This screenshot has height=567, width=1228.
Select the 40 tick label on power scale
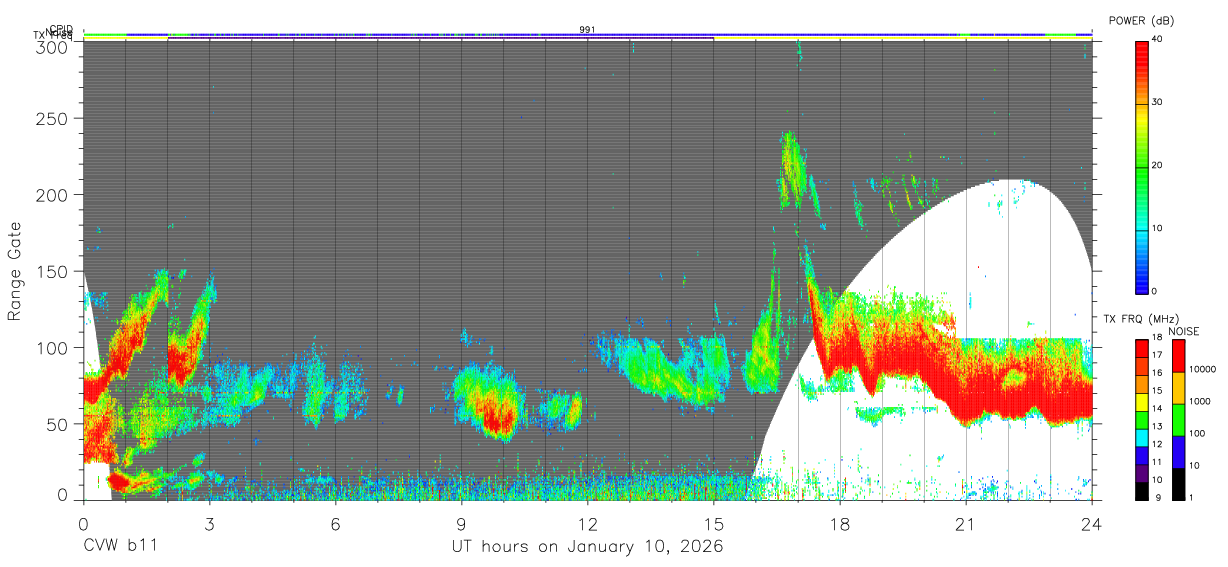(x=1158, y=39)
